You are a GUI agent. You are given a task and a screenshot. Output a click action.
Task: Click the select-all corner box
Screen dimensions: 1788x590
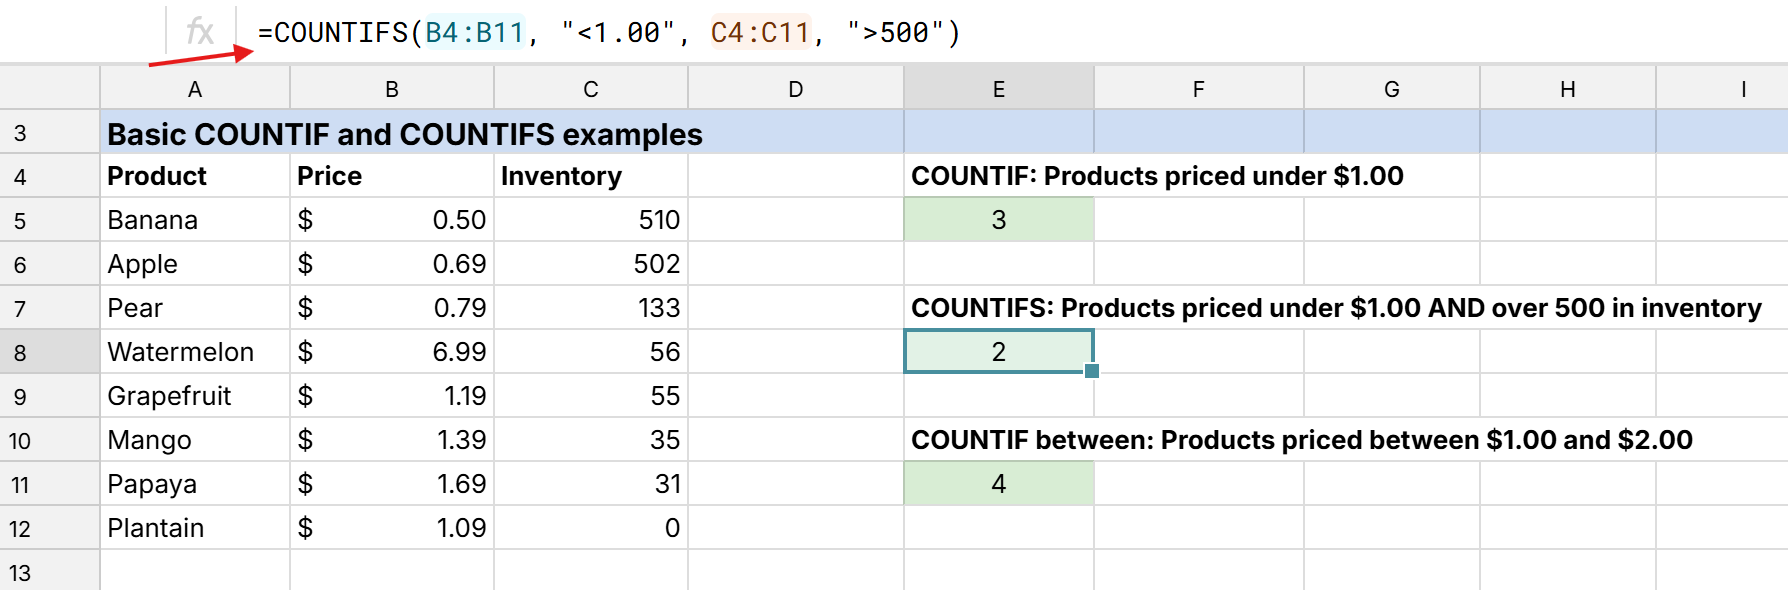coord(49,89)
